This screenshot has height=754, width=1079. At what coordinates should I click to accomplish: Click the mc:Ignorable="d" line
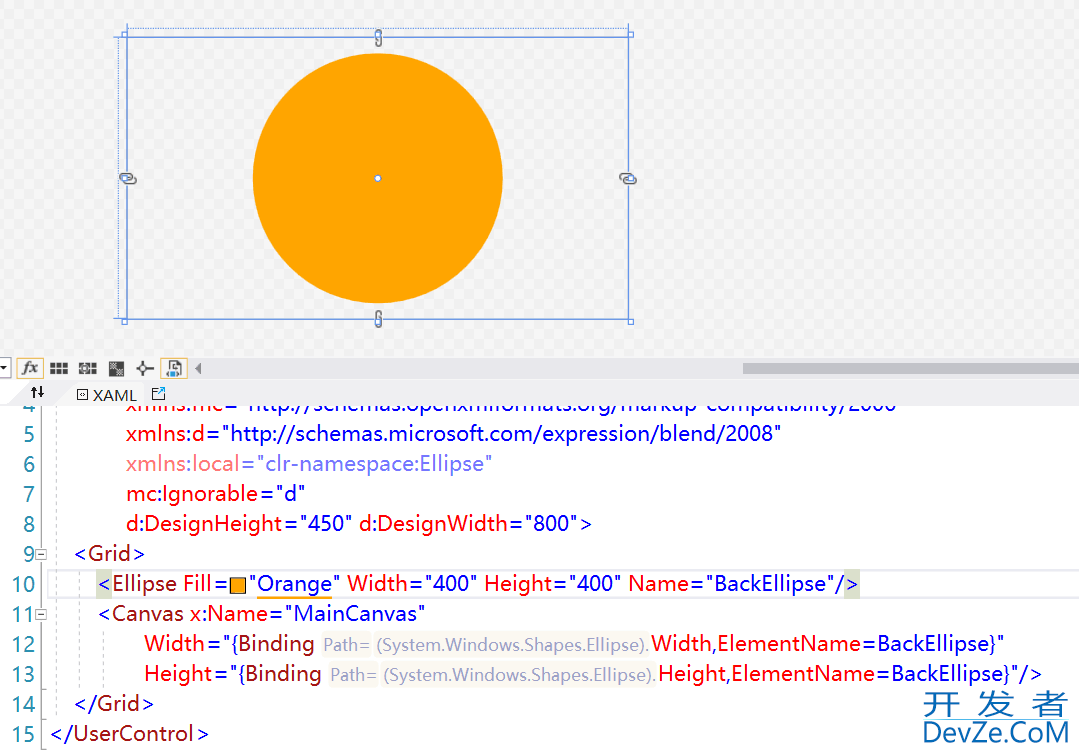tap(215, 494)
